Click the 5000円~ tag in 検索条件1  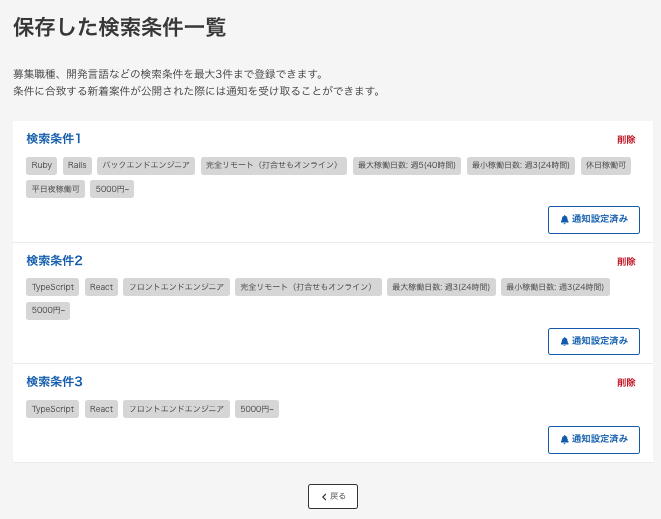tap(112, 189)
